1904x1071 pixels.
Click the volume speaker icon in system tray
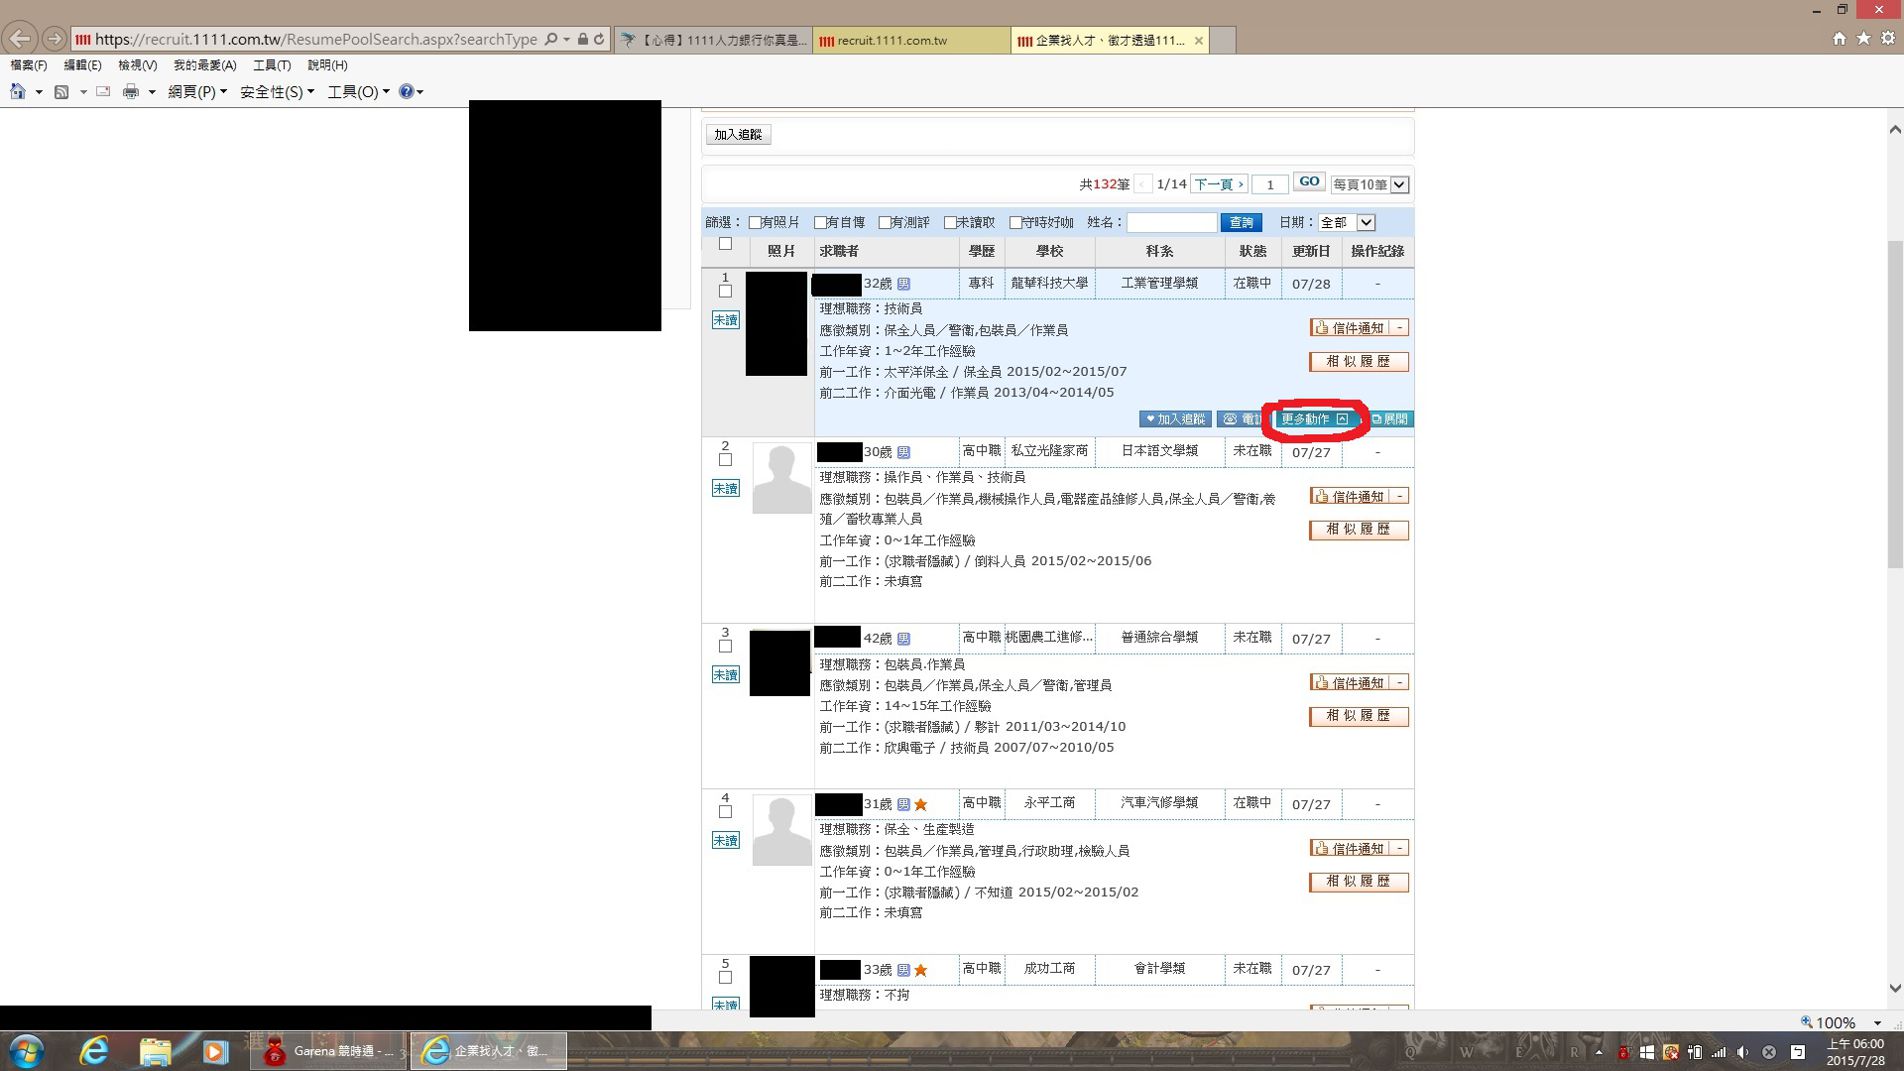point(1743,1052)
